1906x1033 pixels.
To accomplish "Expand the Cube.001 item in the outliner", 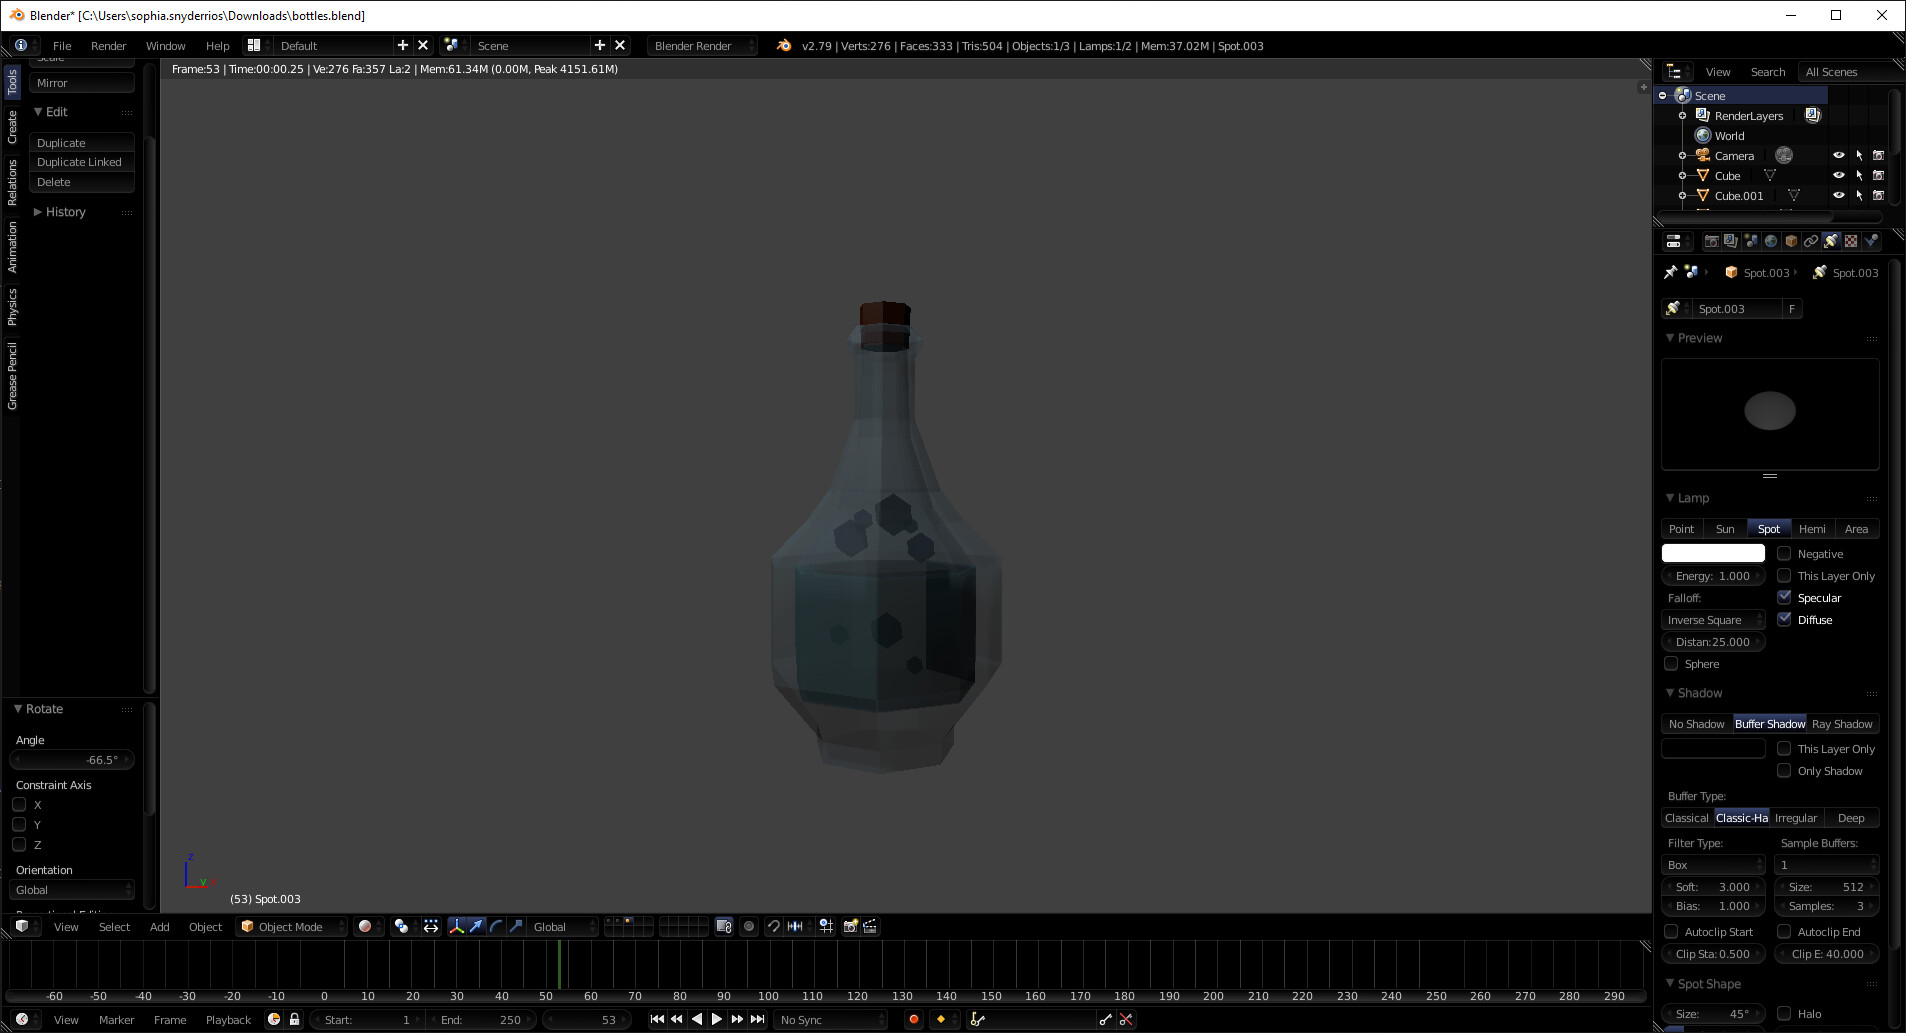I will click(1683, 195).
